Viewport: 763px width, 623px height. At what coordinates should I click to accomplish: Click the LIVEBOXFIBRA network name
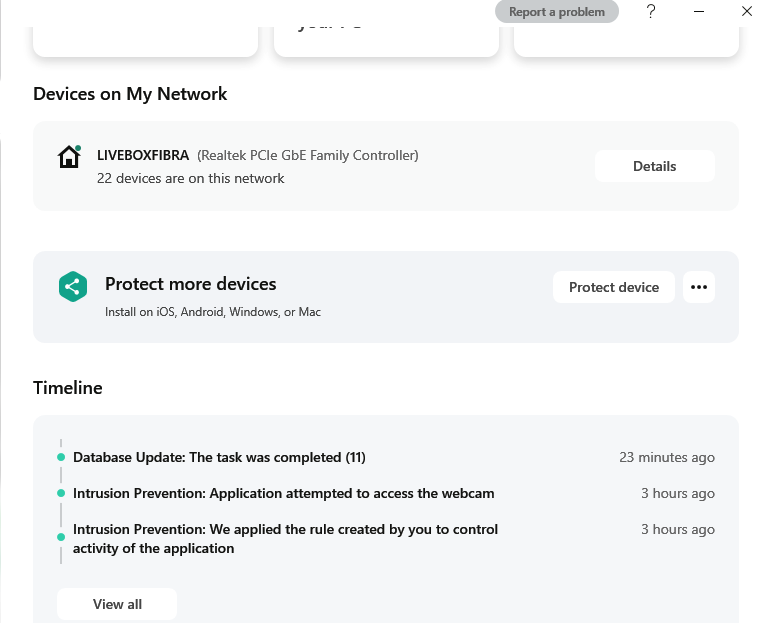click(143, 155)
